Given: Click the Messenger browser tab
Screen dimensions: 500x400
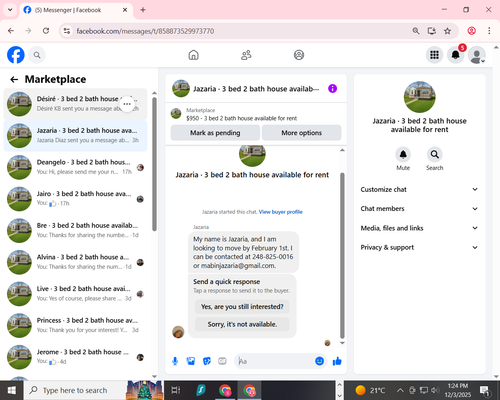Looking at the screenshot, I should 76,10.
